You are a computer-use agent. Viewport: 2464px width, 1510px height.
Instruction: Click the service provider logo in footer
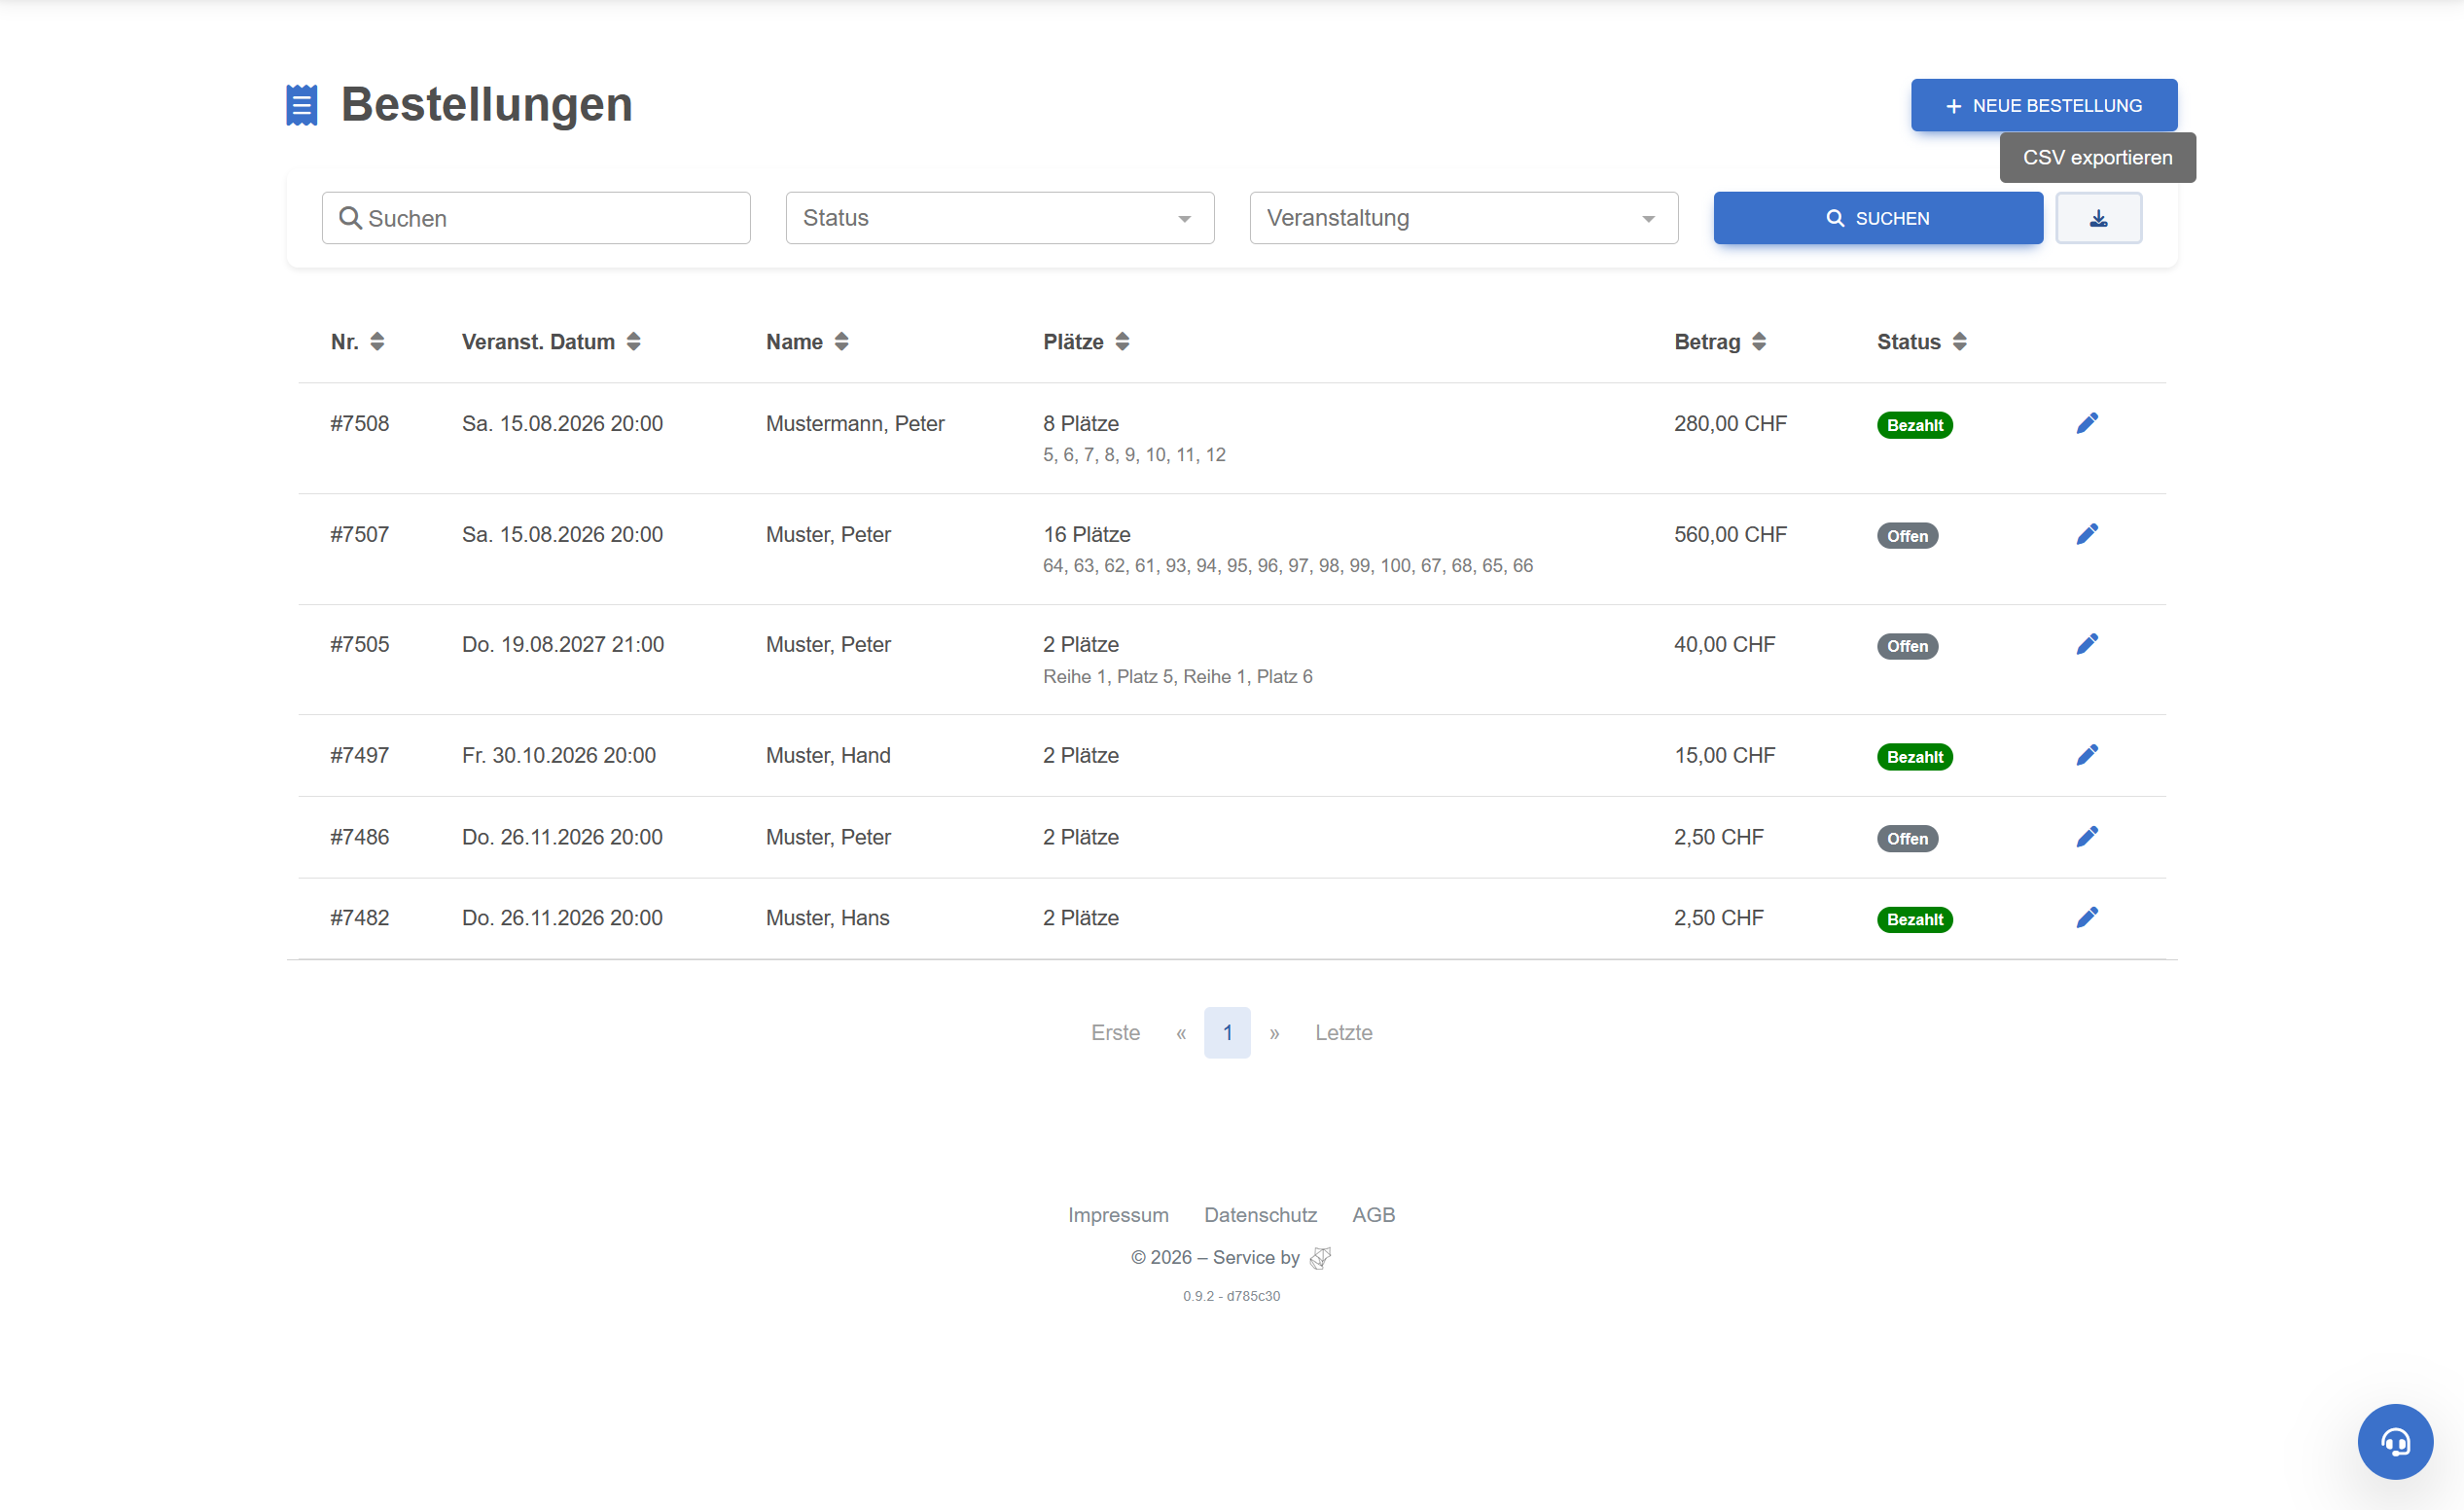[1320, 1258]
